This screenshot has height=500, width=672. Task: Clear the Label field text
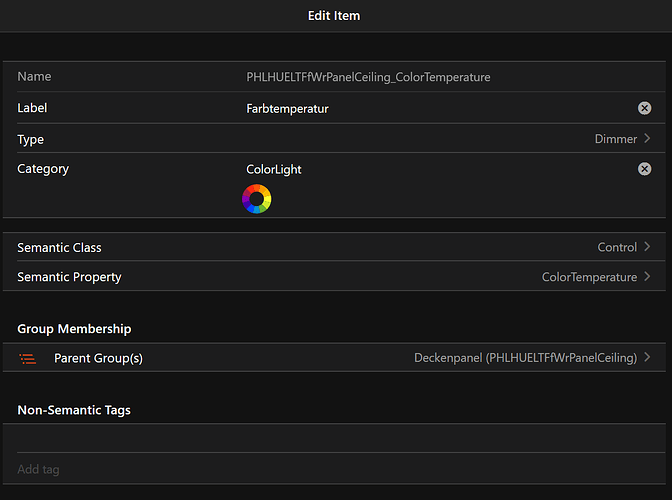coord(644,108)
